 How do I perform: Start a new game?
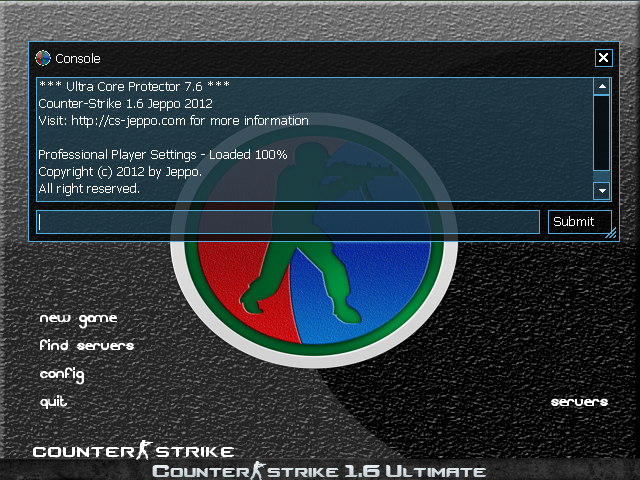(x=78, y=319)
